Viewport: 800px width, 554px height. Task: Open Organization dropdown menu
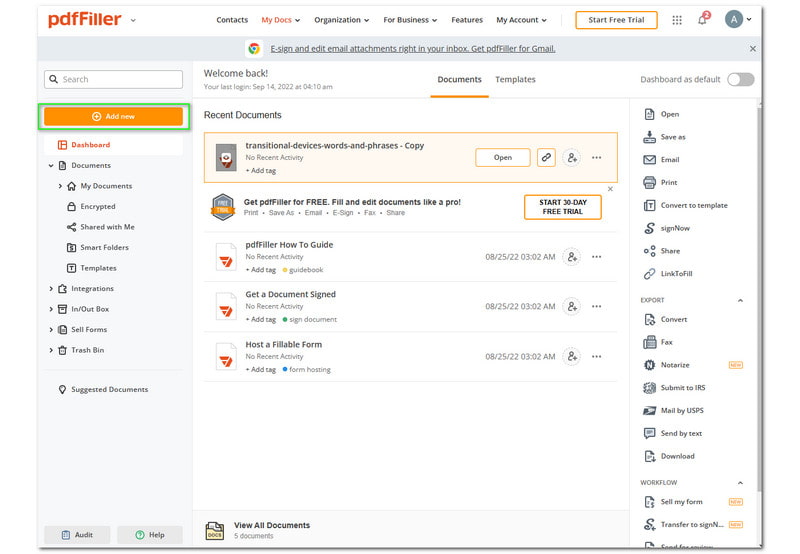(x=341, y=20)
